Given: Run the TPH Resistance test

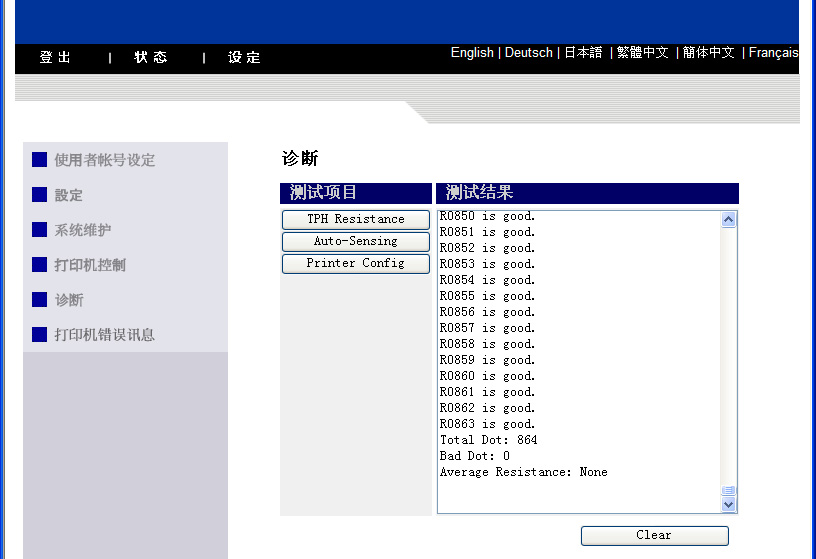Looking at the screenshot, I should [356, 219].
